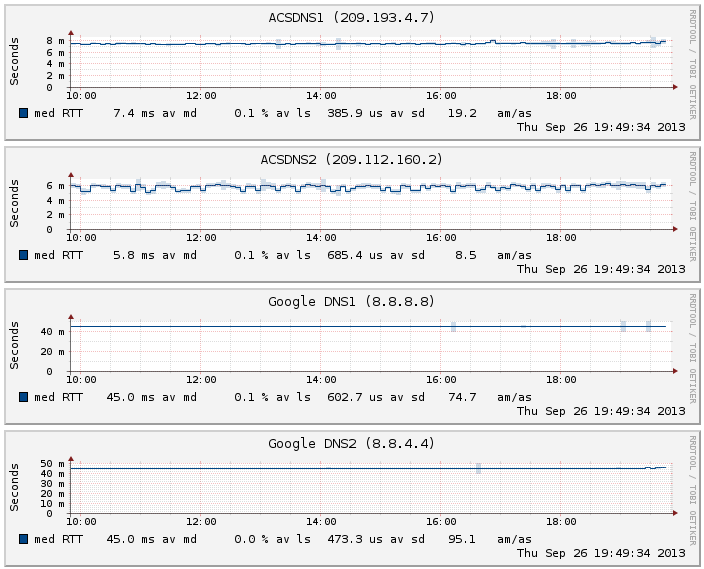The width and height of the screenshot is (704, 569).
Task: Click the red x-axis arrow on ACSDNS1 graph
Action: tap(675, 88)
